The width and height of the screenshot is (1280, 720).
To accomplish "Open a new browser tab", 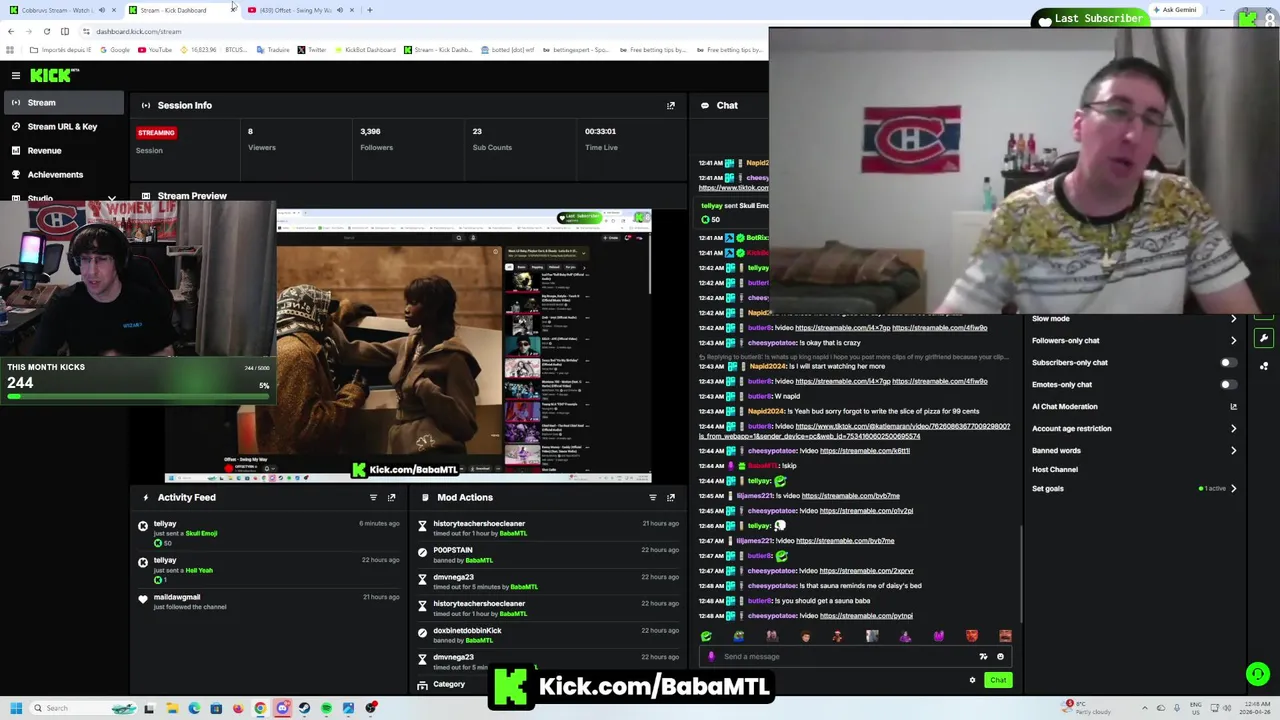I will (369, 10).
